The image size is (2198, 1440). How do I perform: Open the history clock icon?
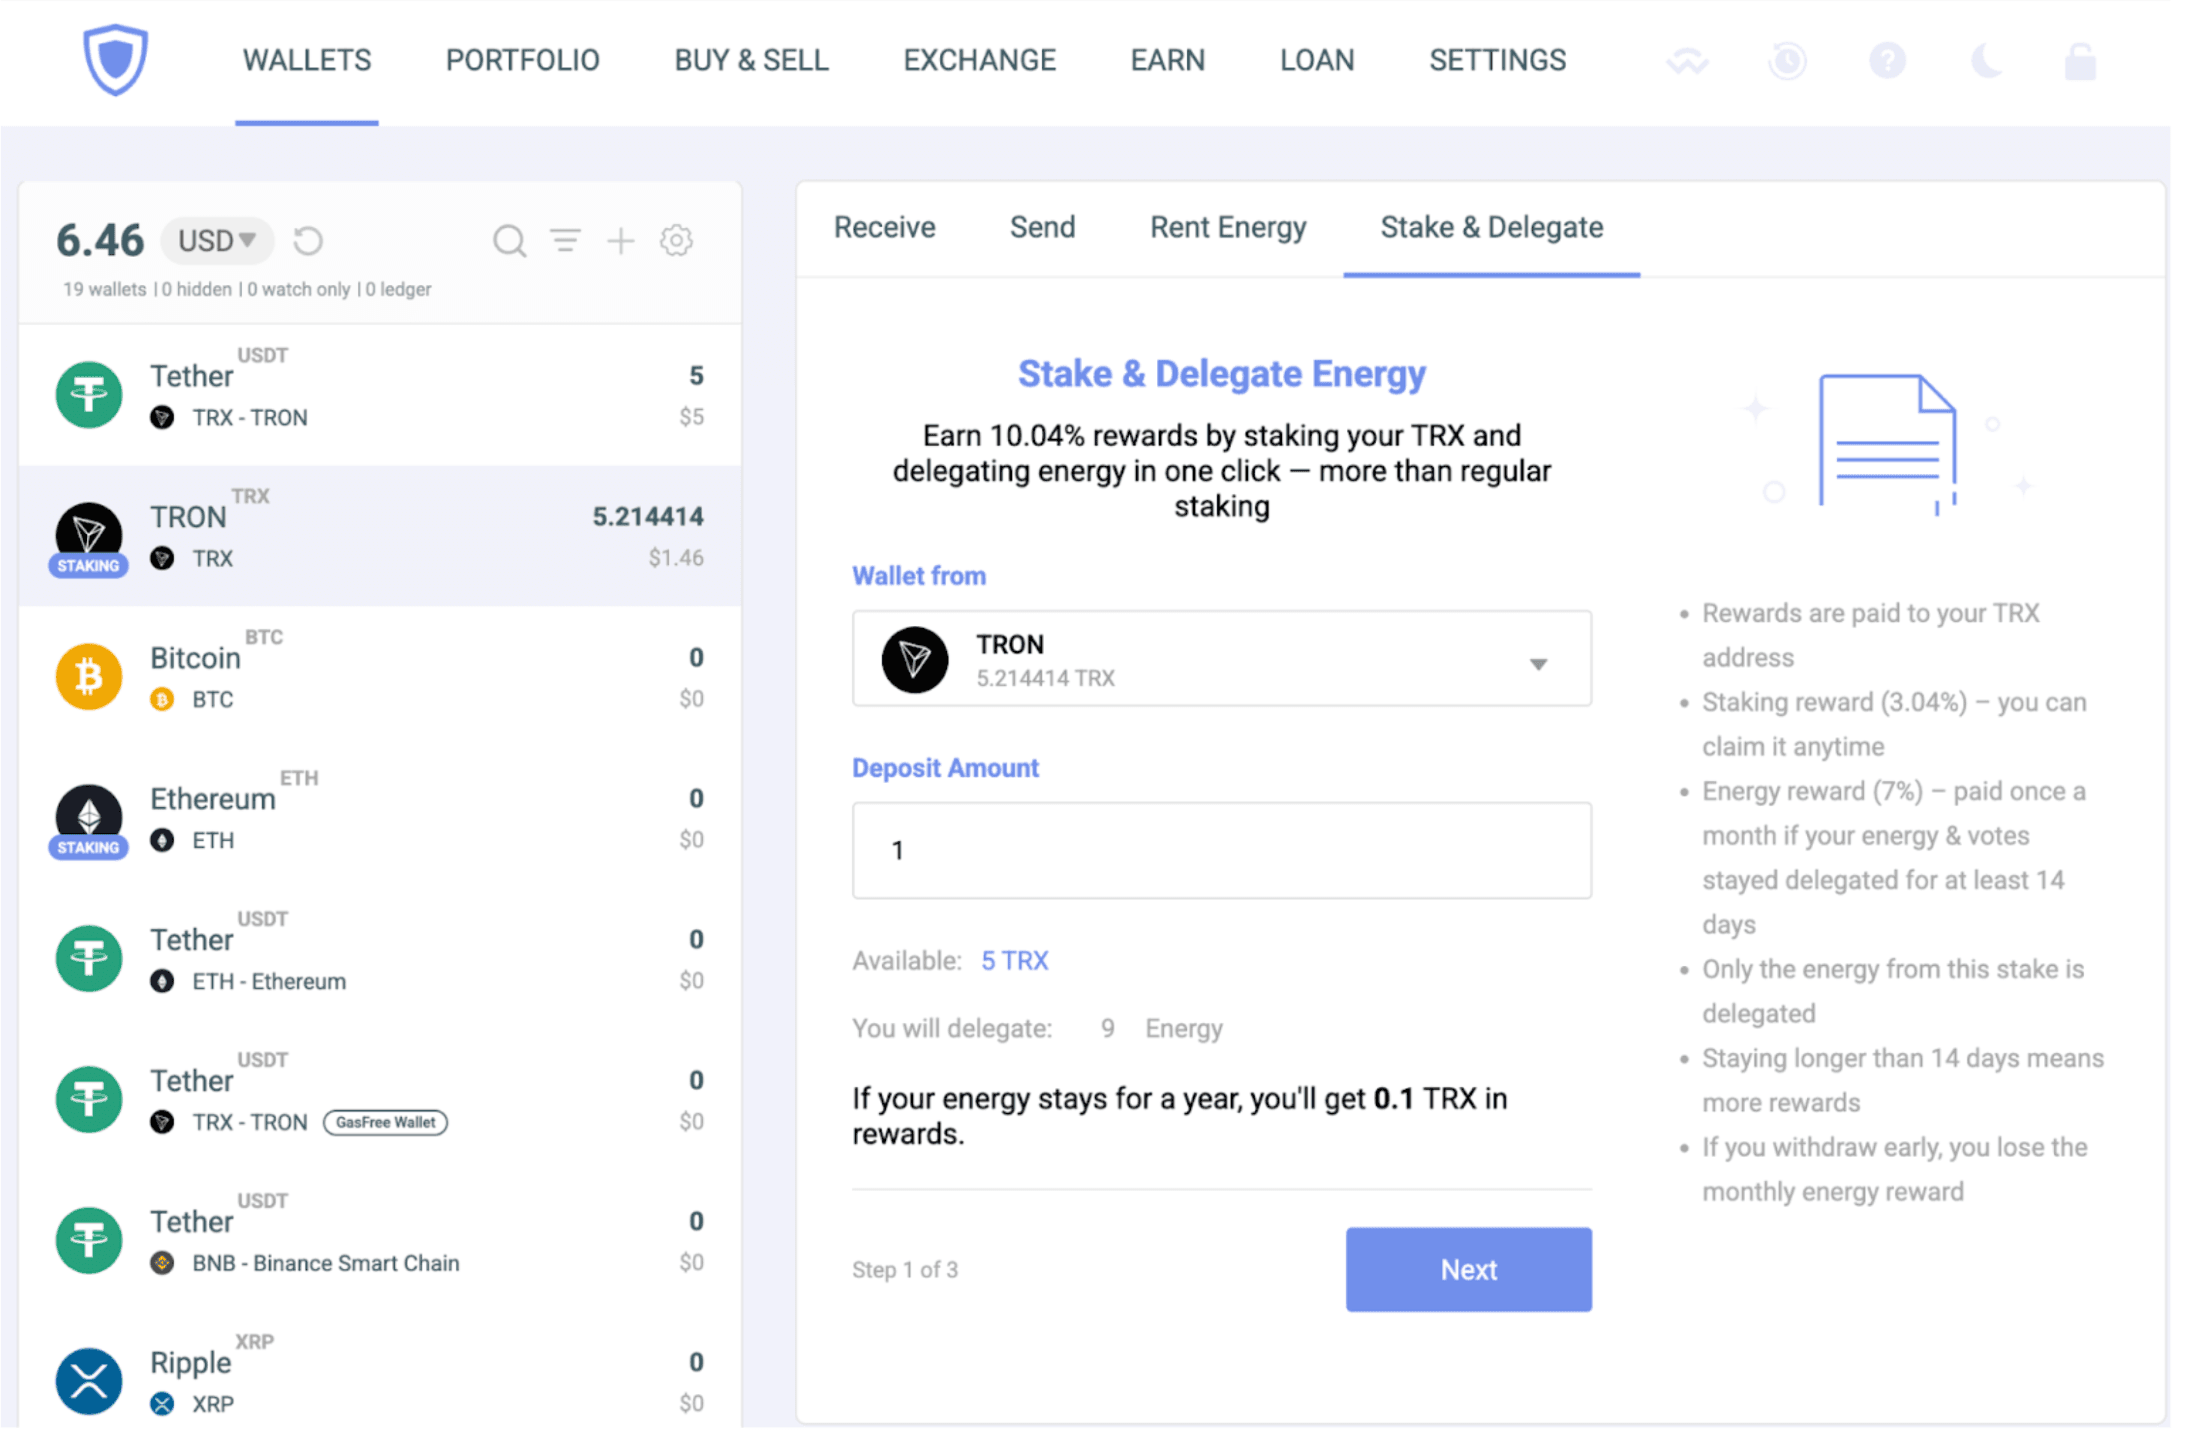point(1787,61)
